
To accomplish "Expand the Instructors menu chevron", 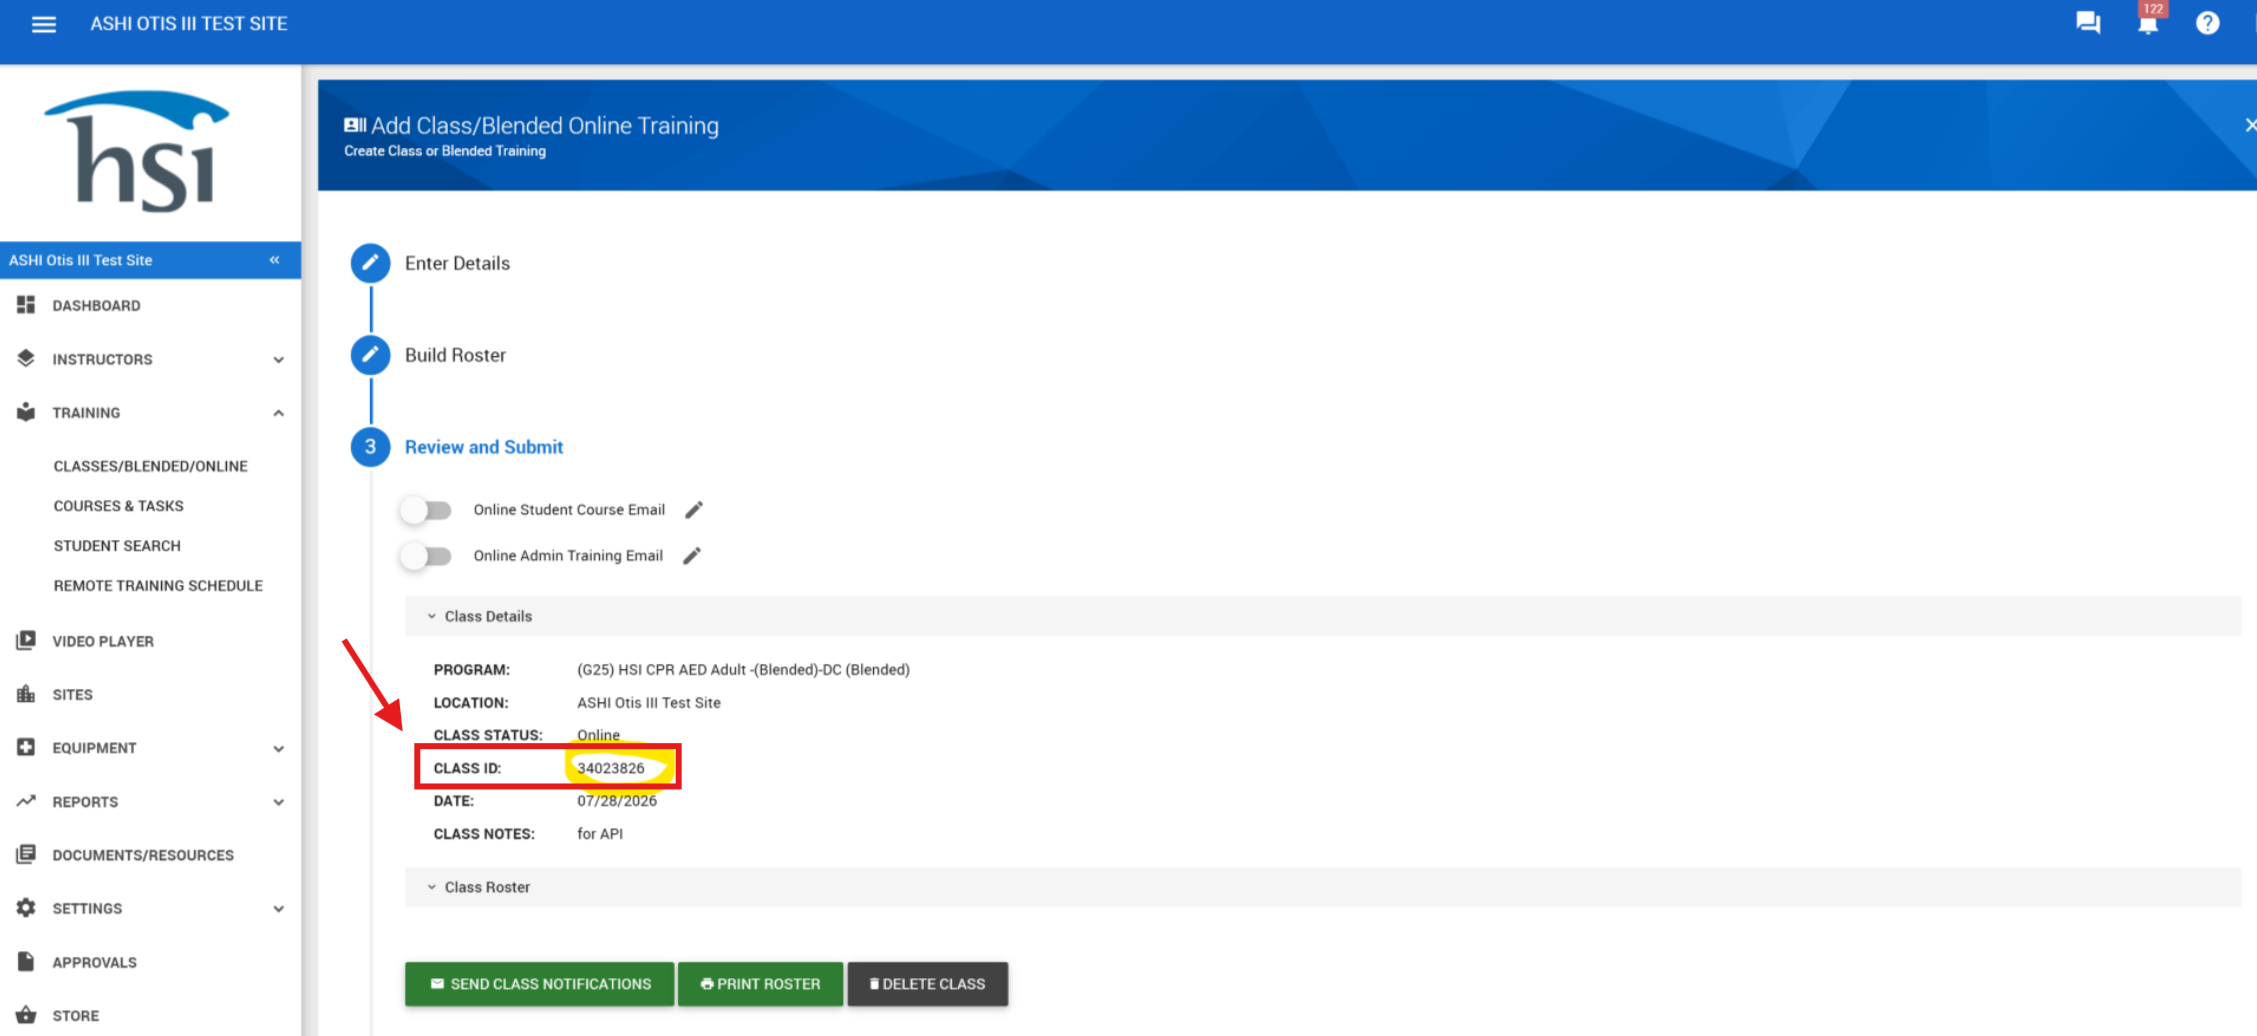I will (279, 360).
